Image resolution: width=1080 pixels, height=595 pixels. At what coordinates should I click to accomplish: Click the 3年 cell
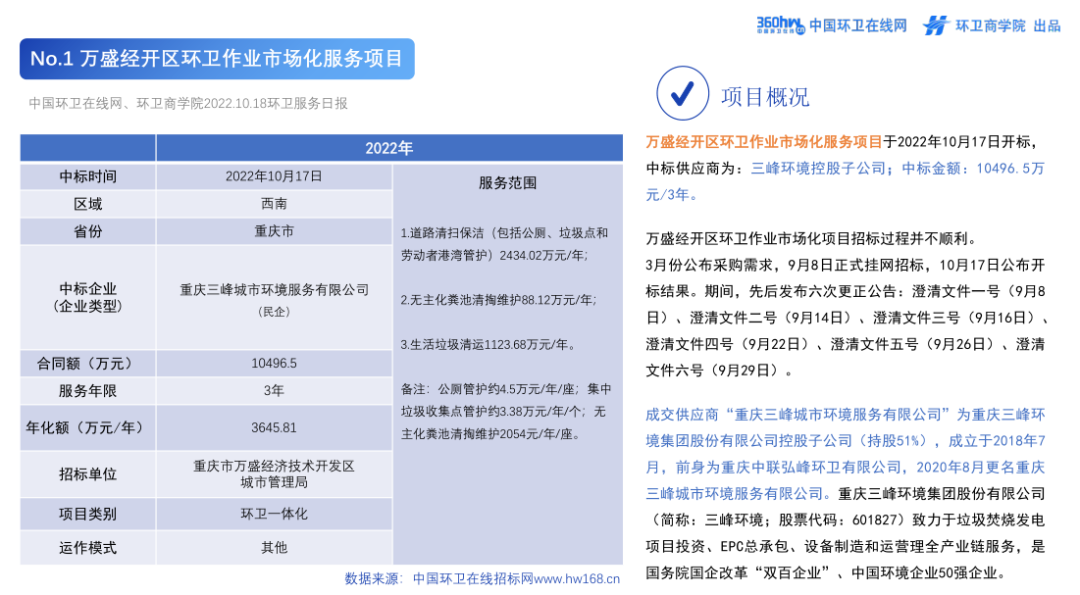point(273,390)
